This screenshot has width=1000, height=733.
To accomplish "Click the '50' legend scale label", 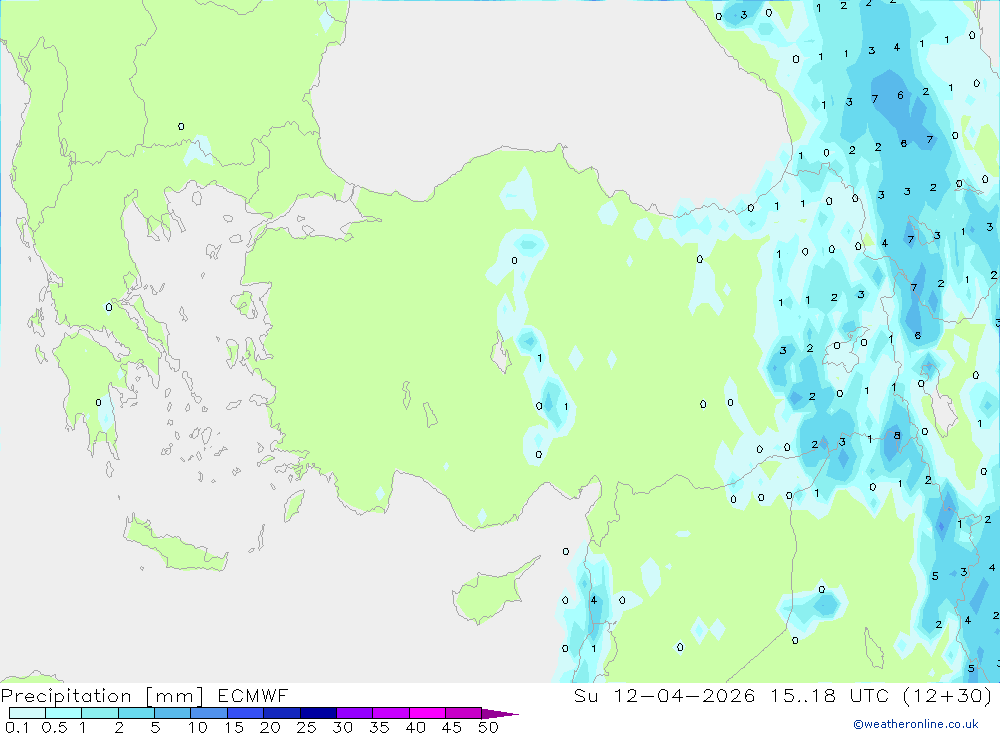I will point(488,727).
